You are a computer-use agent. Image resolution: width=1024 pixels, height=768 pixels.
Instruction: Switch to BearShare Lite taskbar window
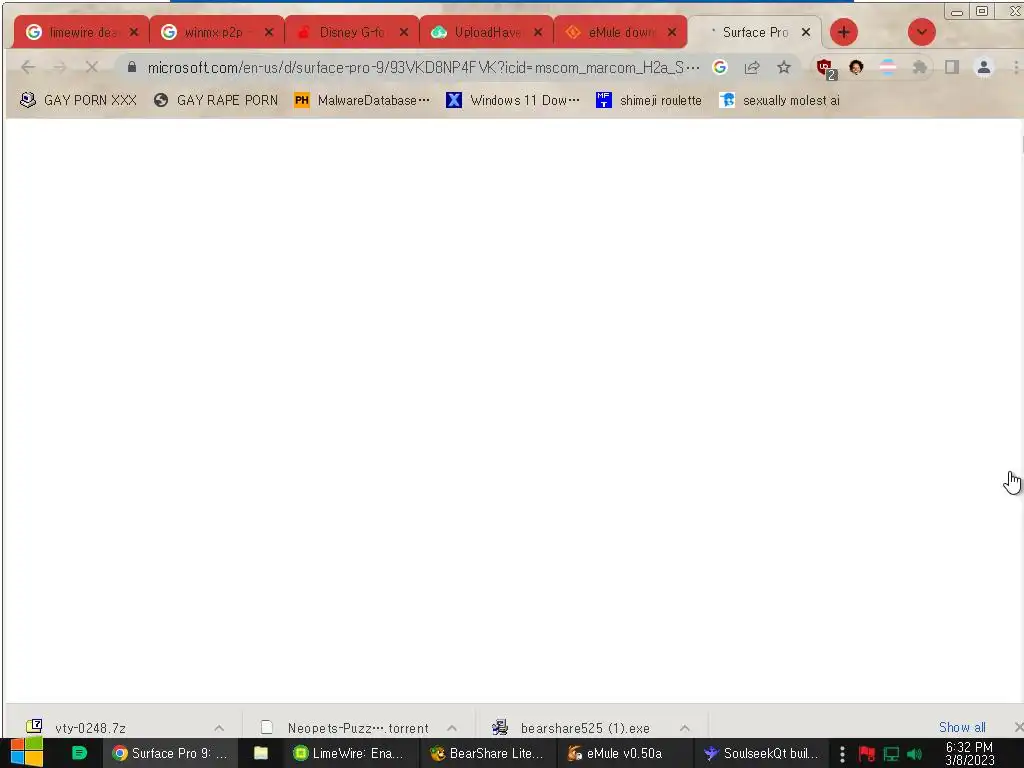pos(487,753)
